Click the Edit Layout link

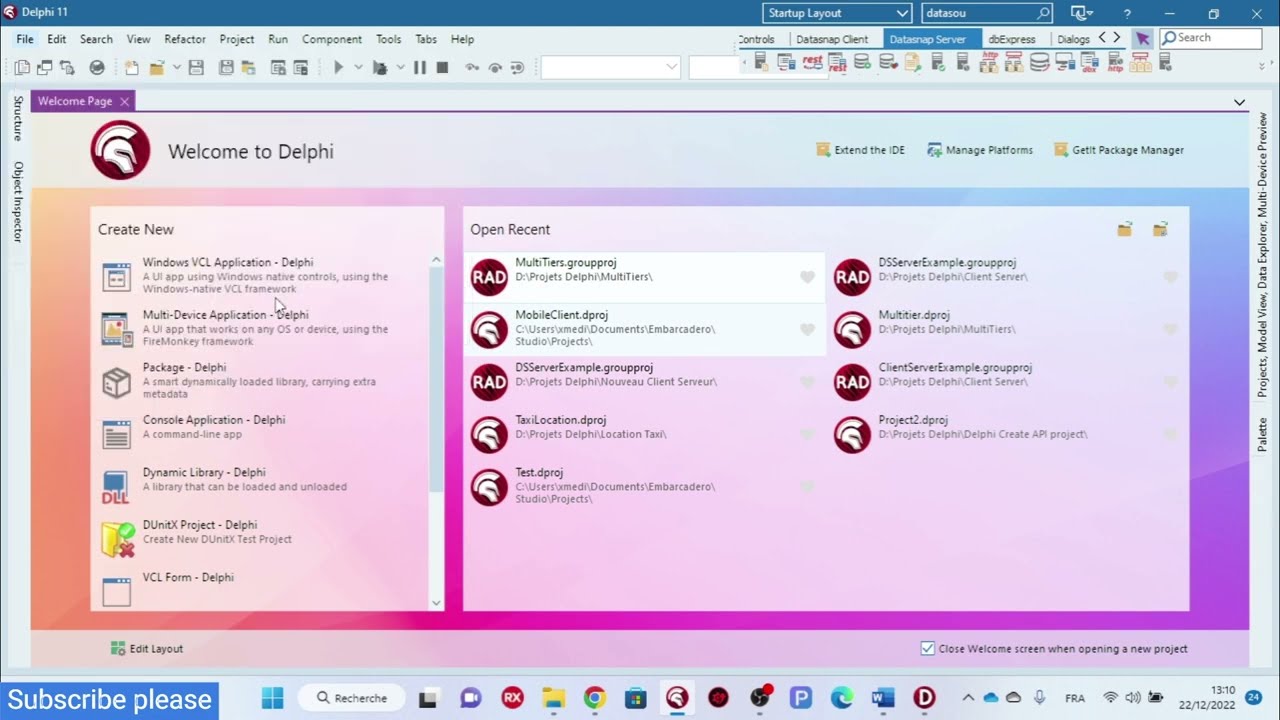pyautogui.click(x=156, y=648)
